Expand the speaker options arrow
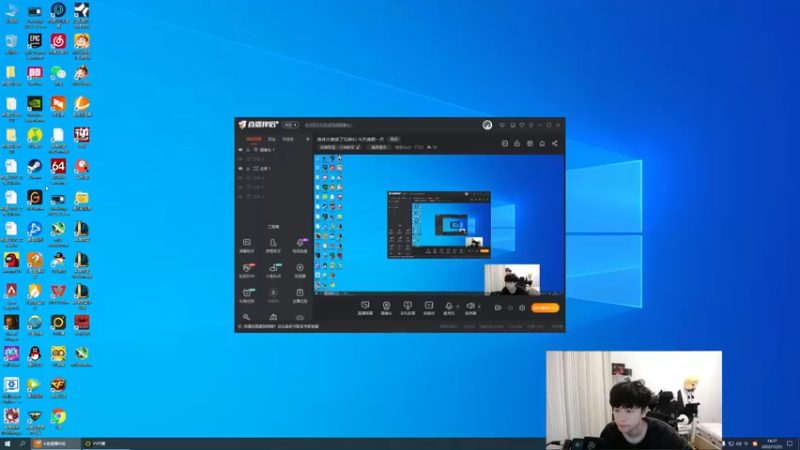800x450 pixels. 479,307
